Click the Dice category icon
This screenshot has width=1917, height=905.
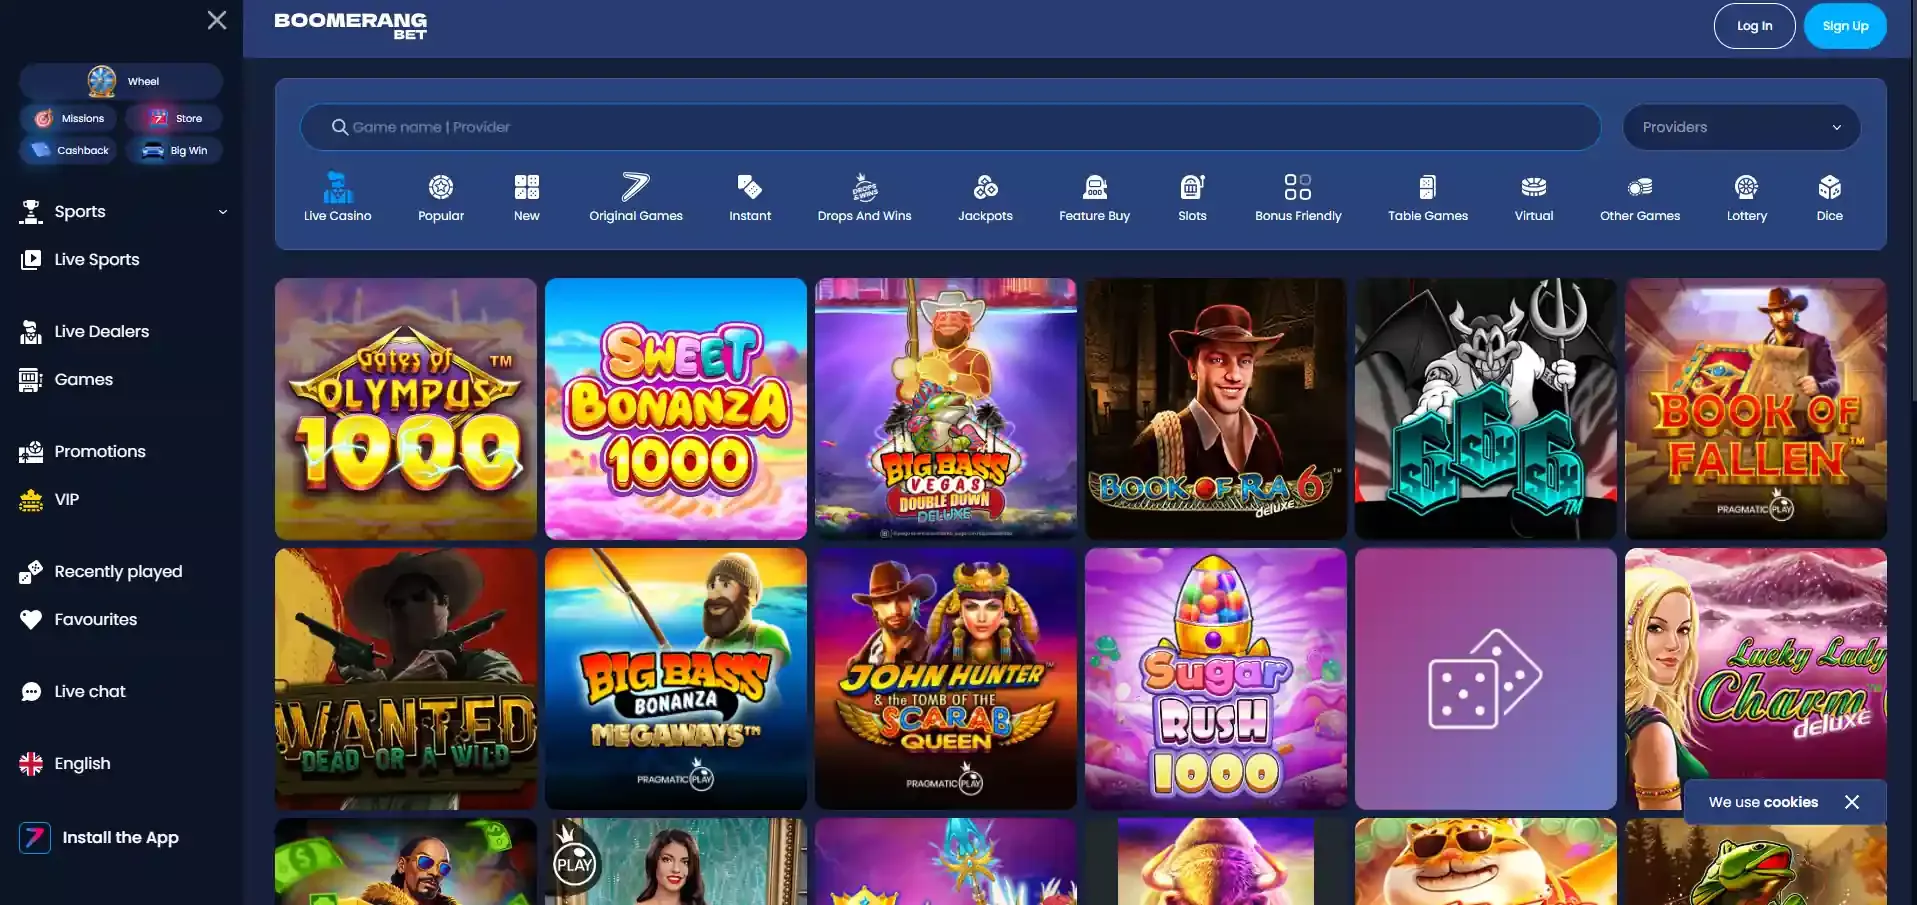[1829, 196]
